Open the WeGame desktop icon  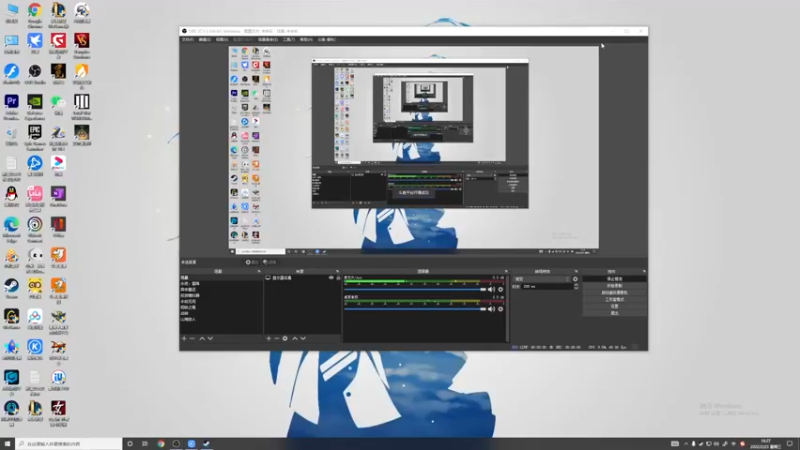[11, 317]
